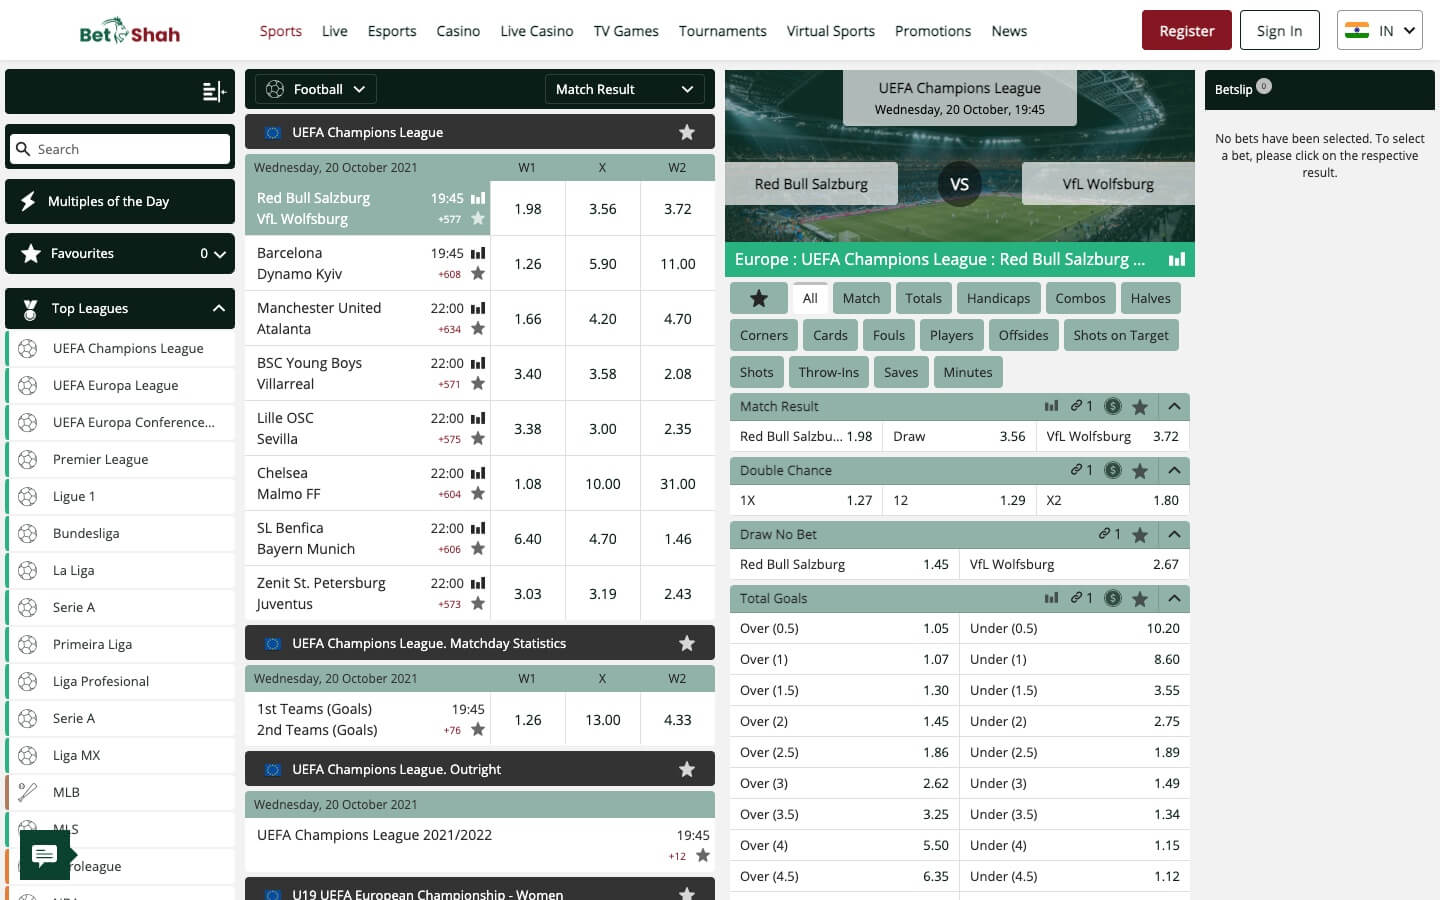1440x900 pixels.
Task: Open Bundesliga in Top Leagues
Action: tap(120, 533)
